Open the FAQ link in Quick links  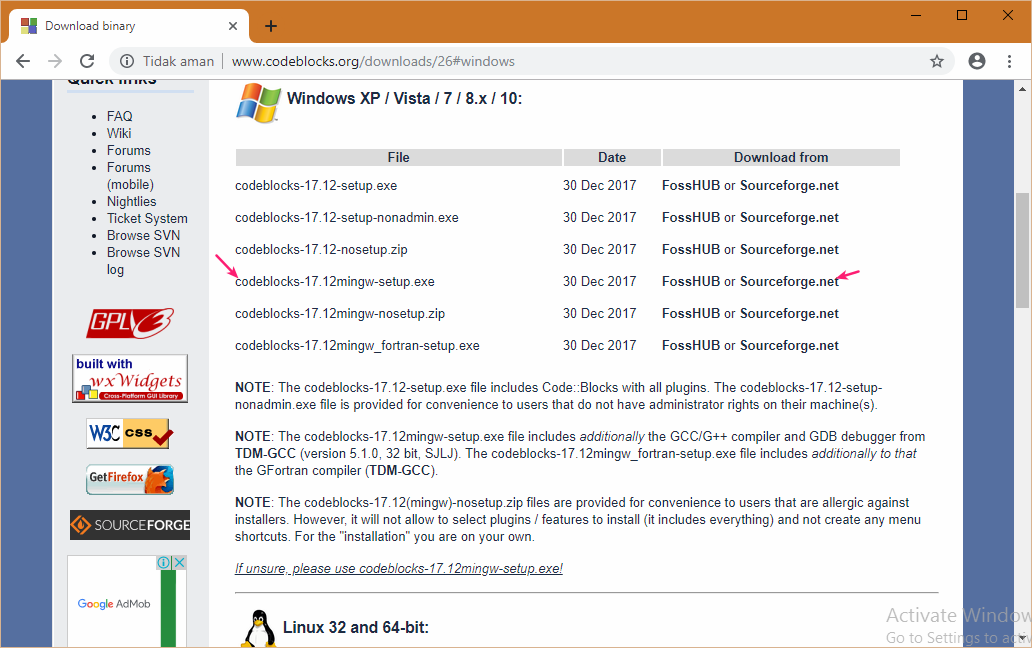(x=119, y=116)
